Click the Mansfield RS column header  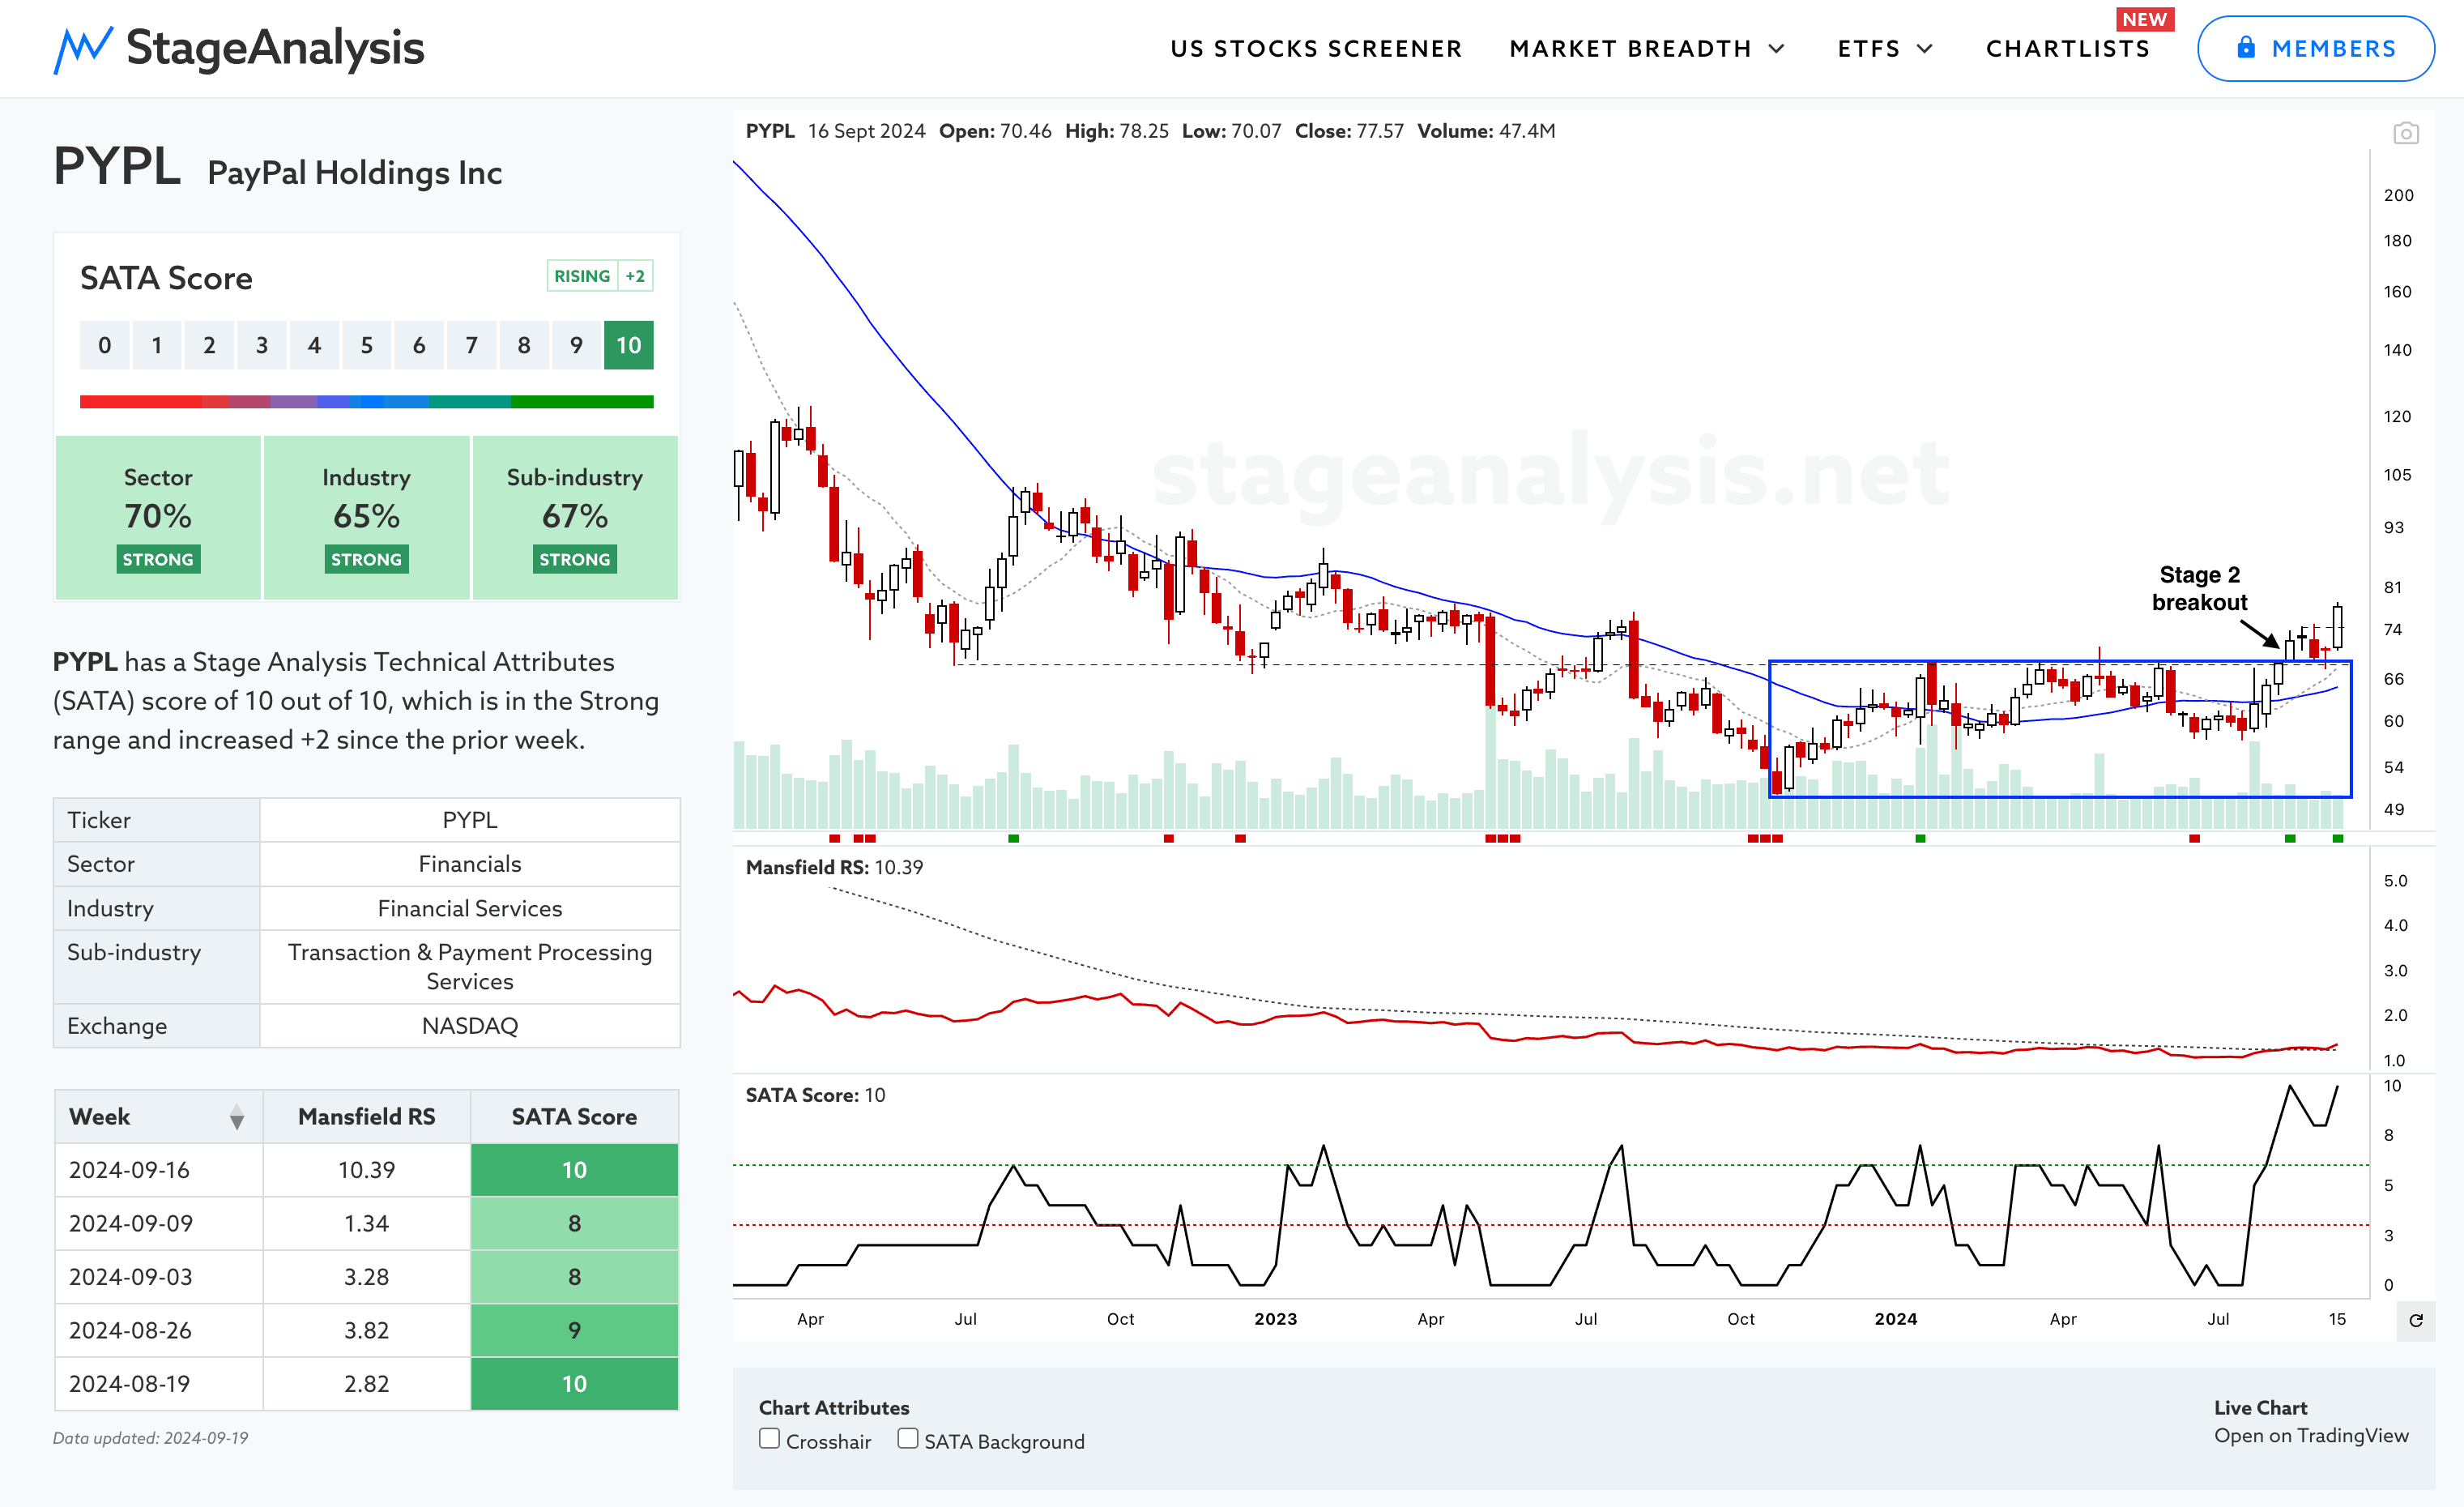(366, 1117)
